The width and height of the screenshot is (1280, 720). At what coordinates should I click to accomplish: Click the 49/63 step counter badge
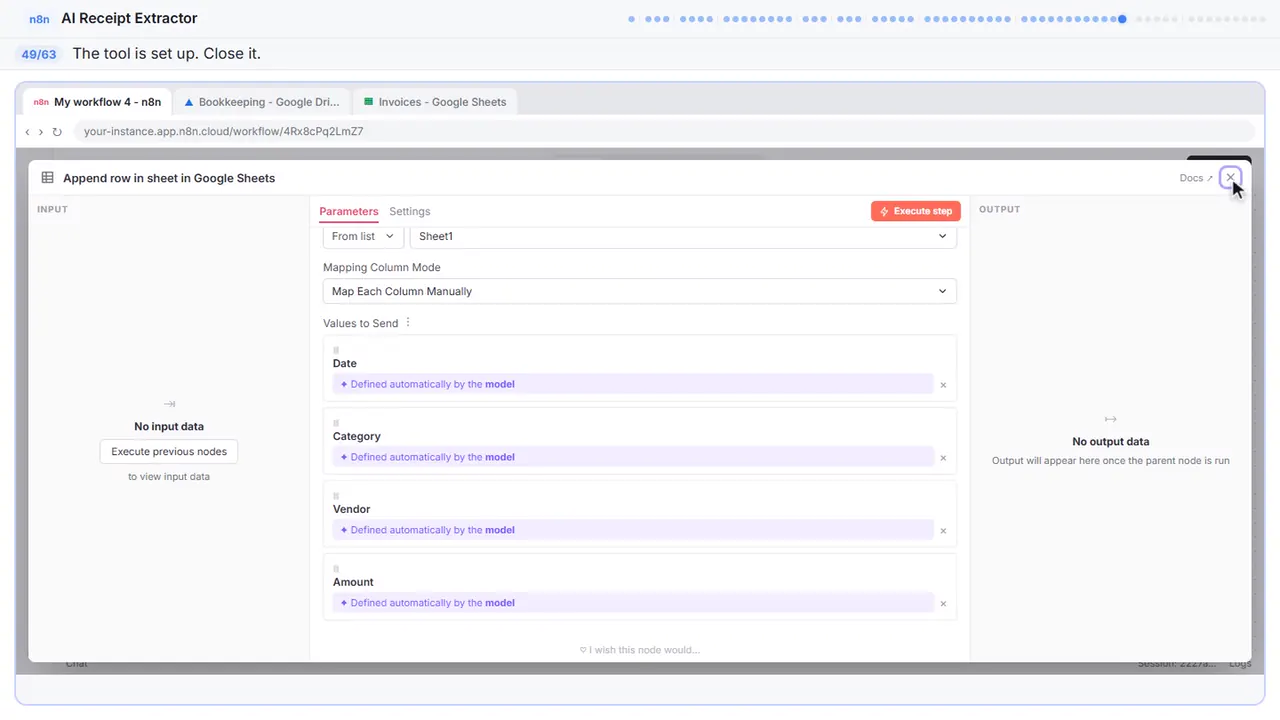tap(39, 54)
